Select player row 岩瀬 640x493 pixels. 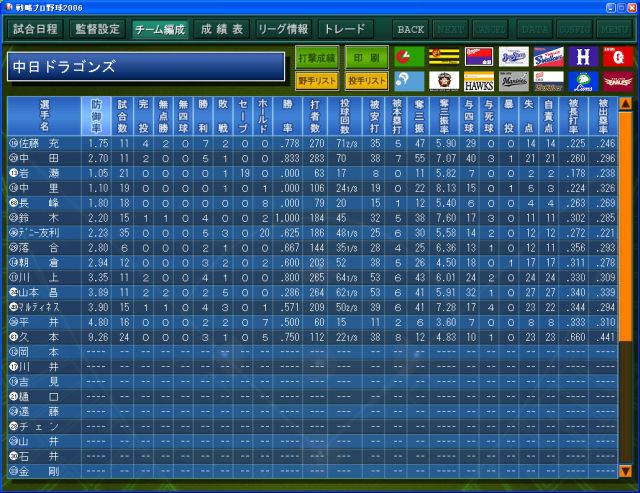pyautogui.click(x=312, y=173)
